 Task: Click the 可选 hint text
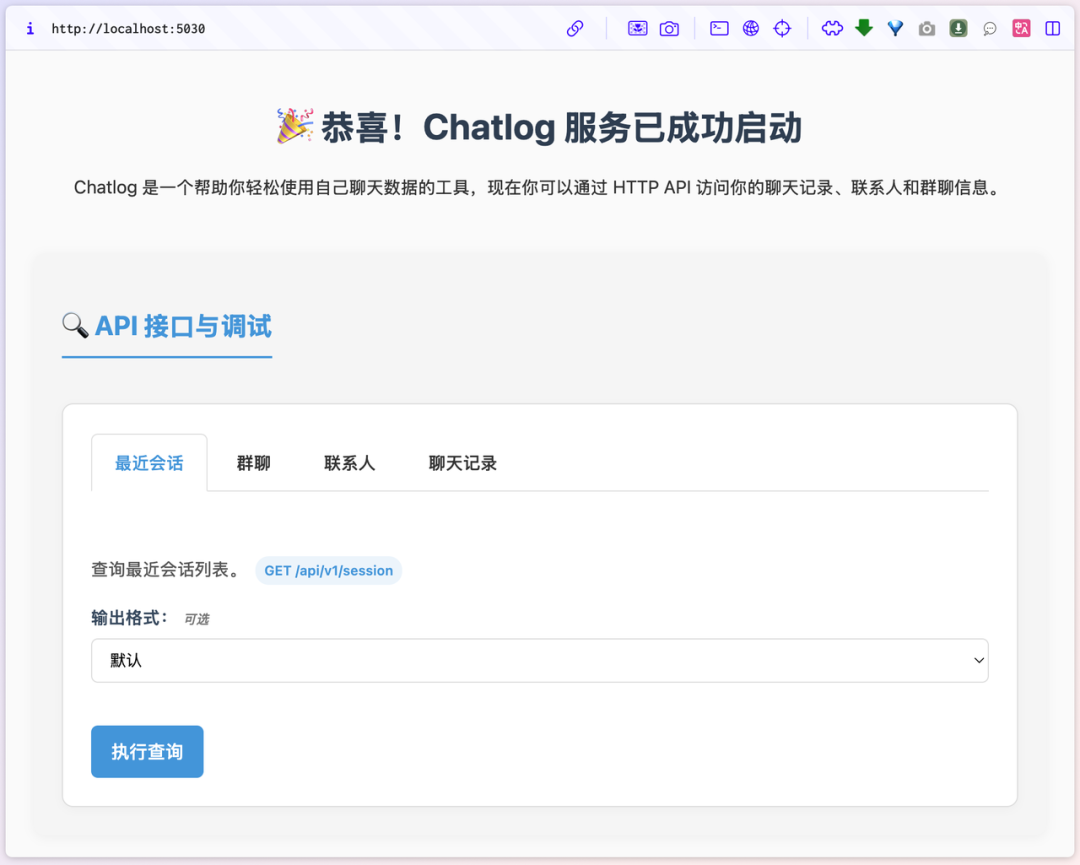[196, 619]
